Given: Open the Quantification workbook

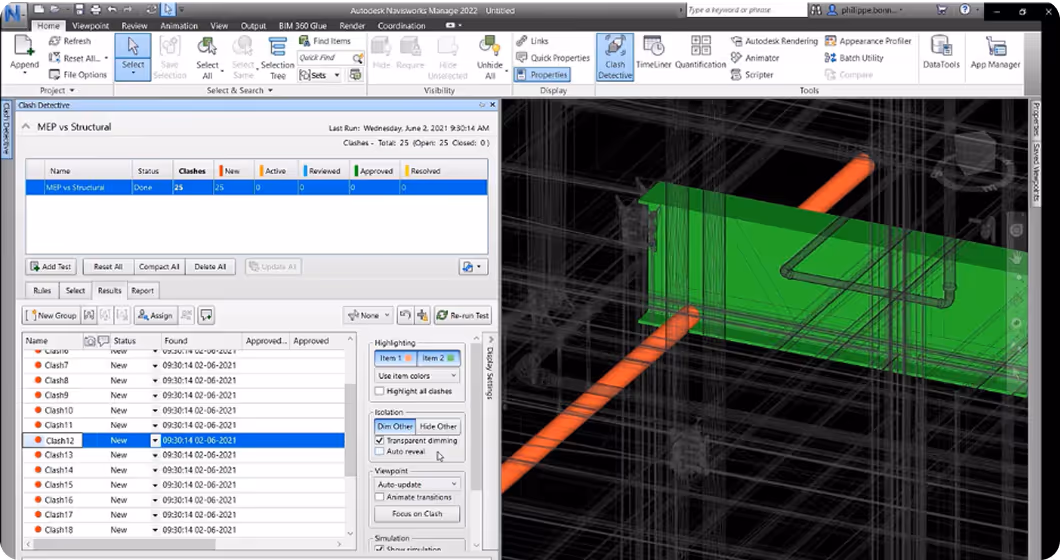Looking at the screenshot, I should click(x=700, y=52).
